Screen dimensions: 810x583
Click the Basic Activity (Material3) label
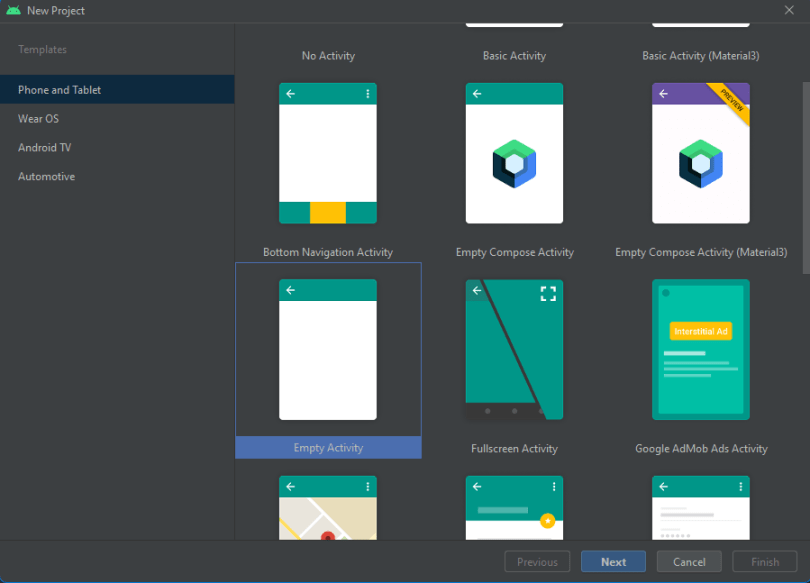coord(701,56)
